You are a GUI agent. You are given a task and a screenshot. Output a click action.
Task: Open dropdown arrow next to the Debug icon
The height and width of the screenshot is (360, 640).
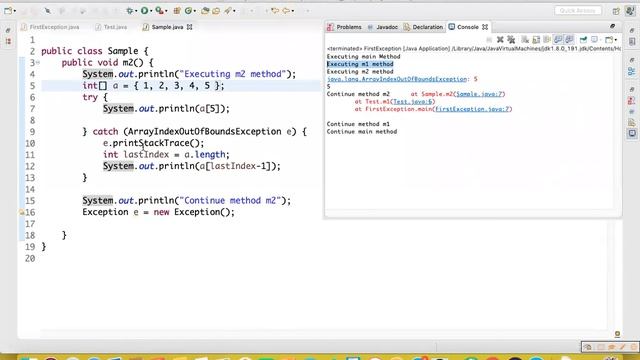tap(136, 11)
